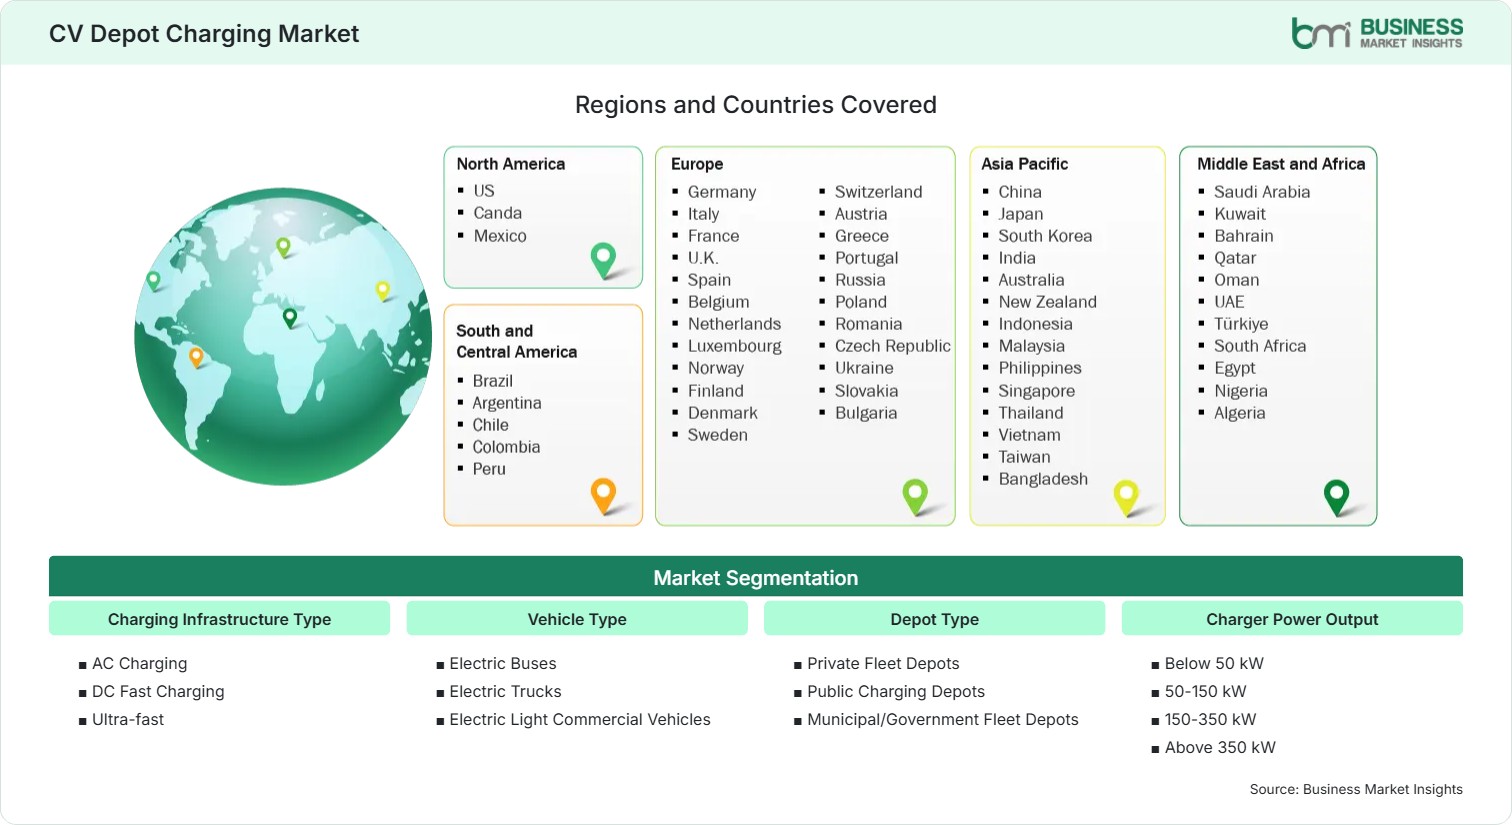Click the Canda entry in North America
This screenshot has height=825, width=1512.
(498, 213)
